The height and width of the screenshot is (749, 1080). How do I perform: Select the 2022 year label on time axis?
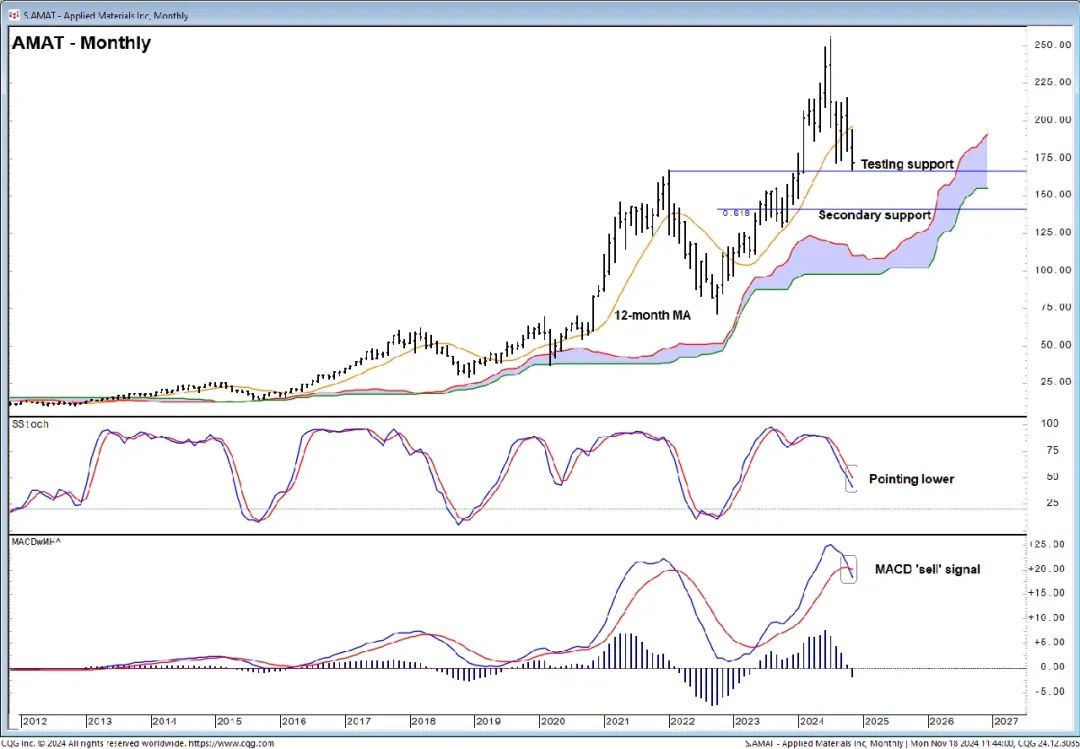click(x=681, y=721)
